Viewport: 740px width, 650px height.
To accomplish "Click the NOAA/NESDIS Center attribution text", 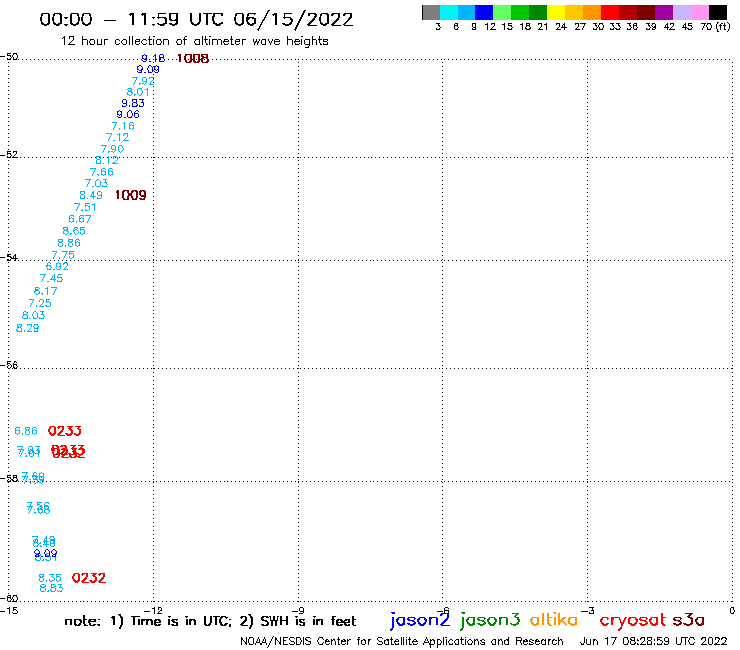I will tap(402, 642).
